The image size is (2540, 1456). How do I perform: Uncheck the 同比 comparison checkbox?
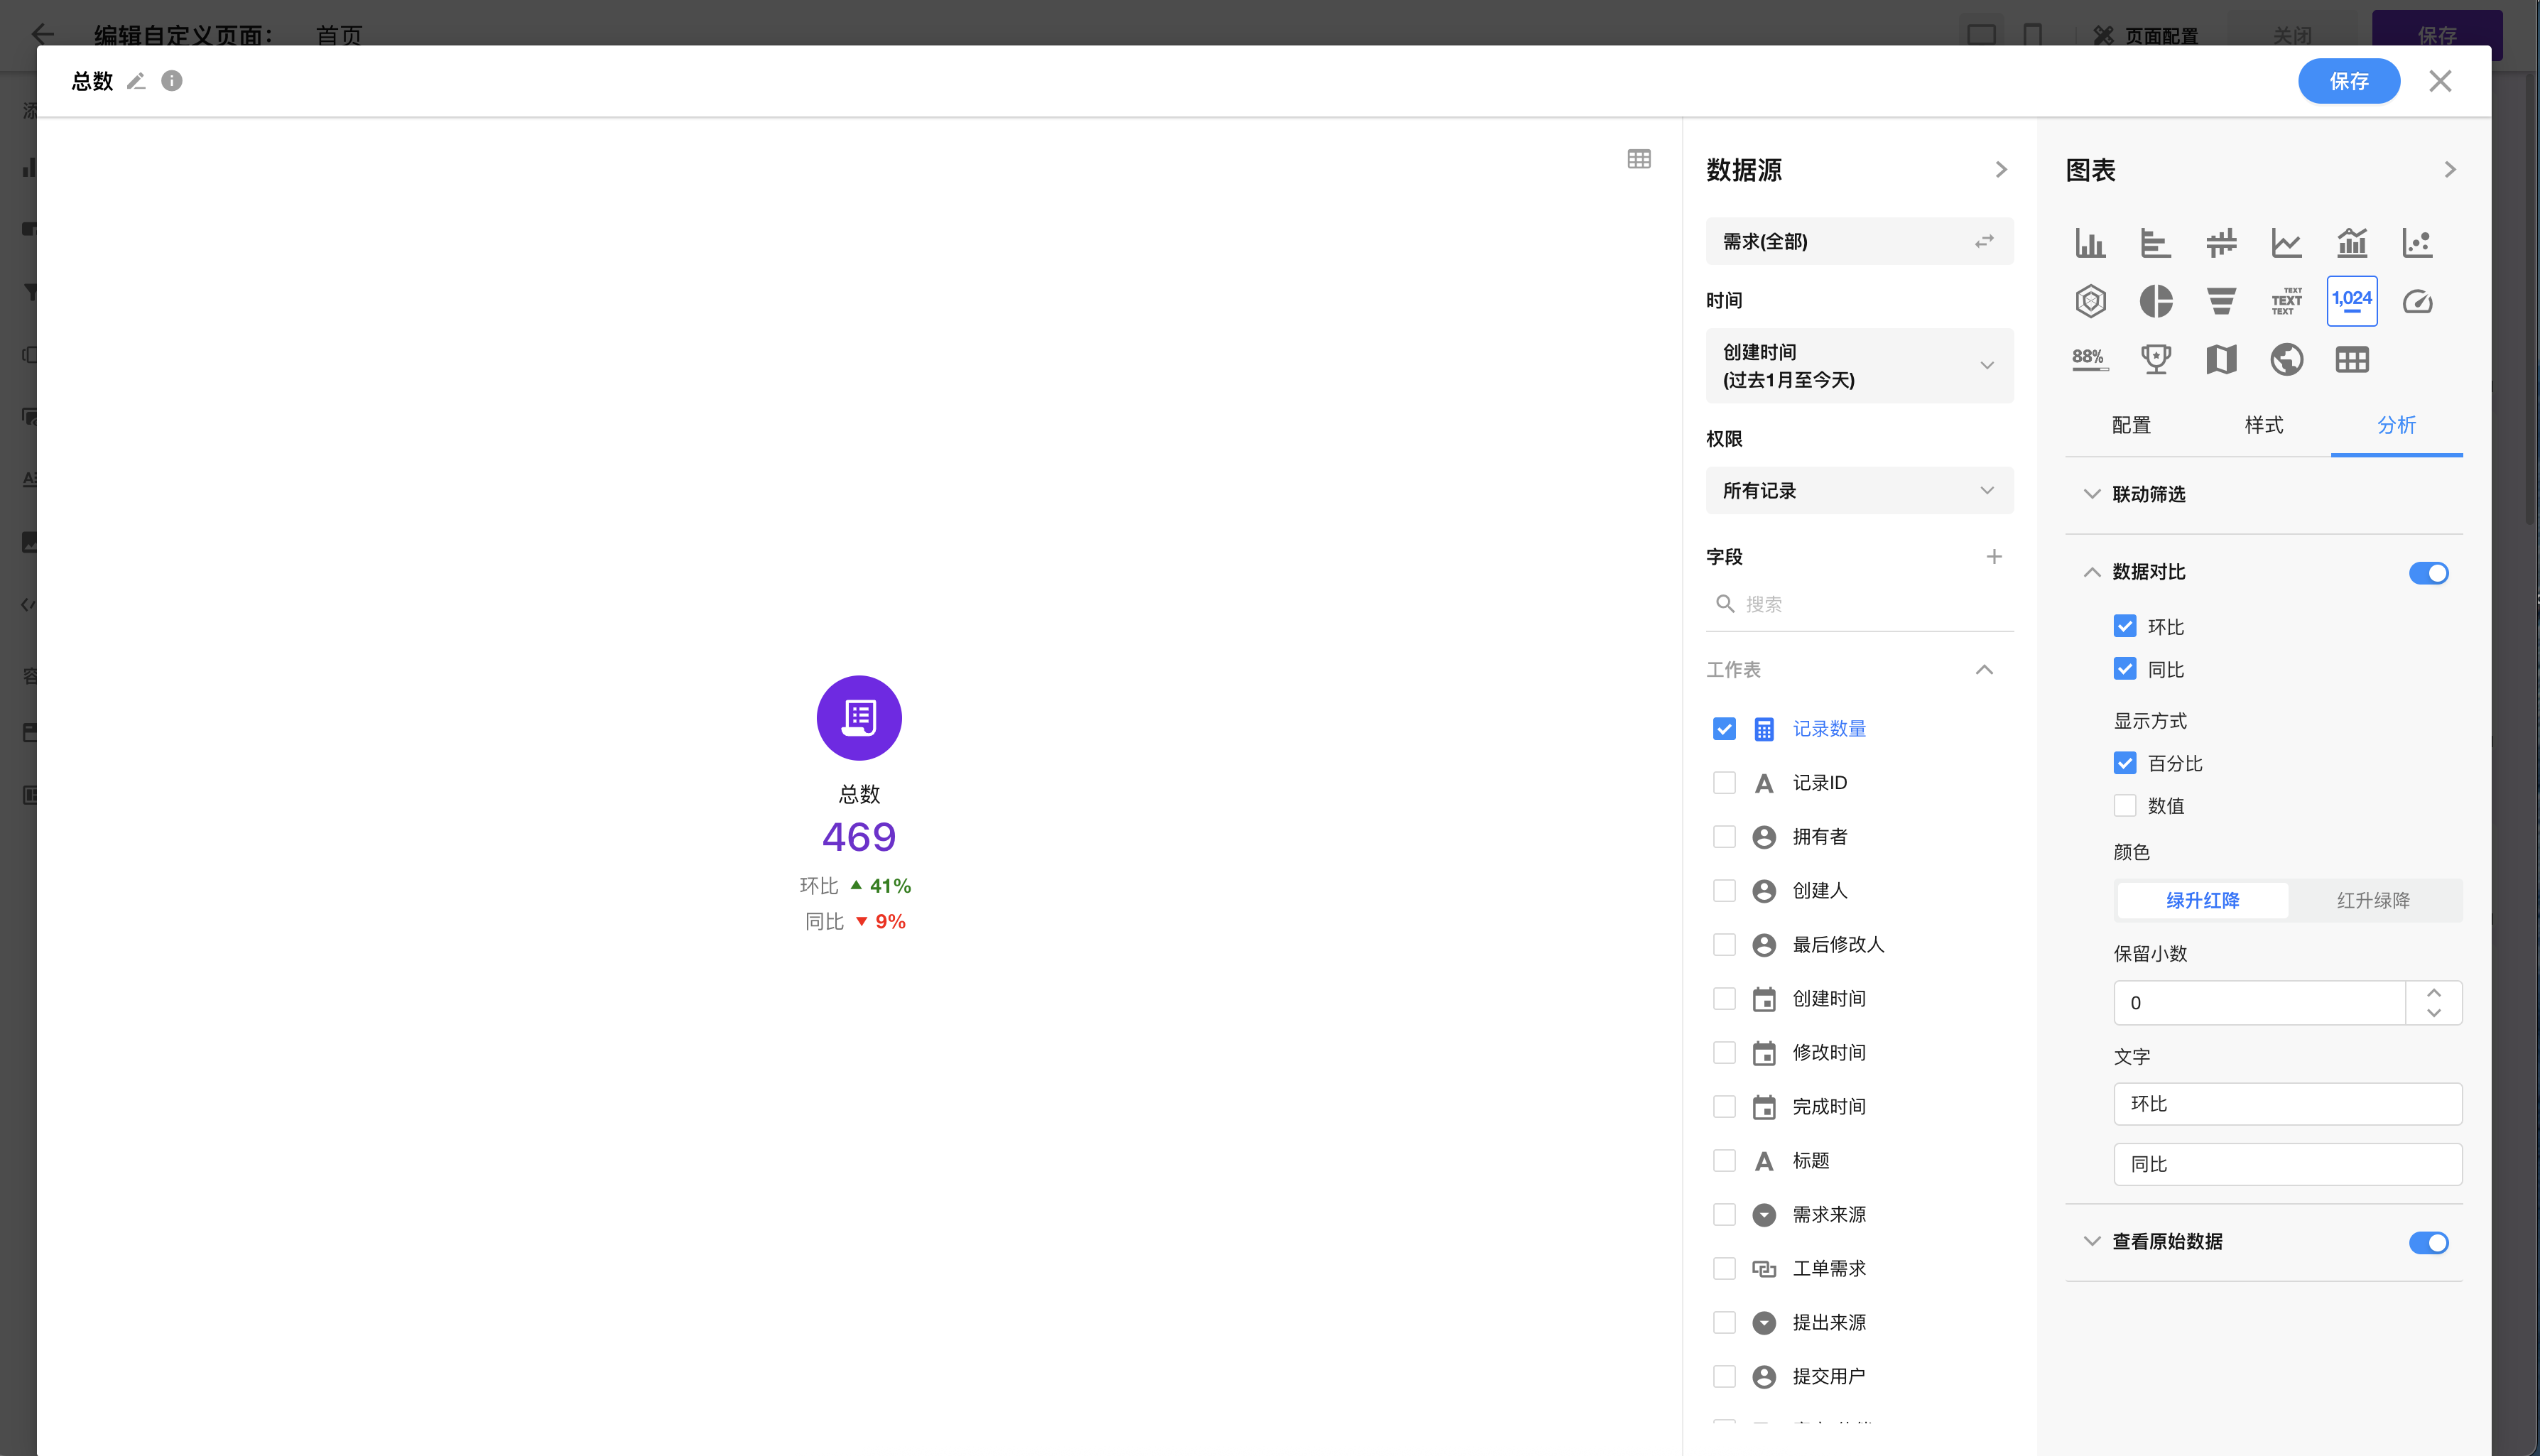(x=2124, y=669)
